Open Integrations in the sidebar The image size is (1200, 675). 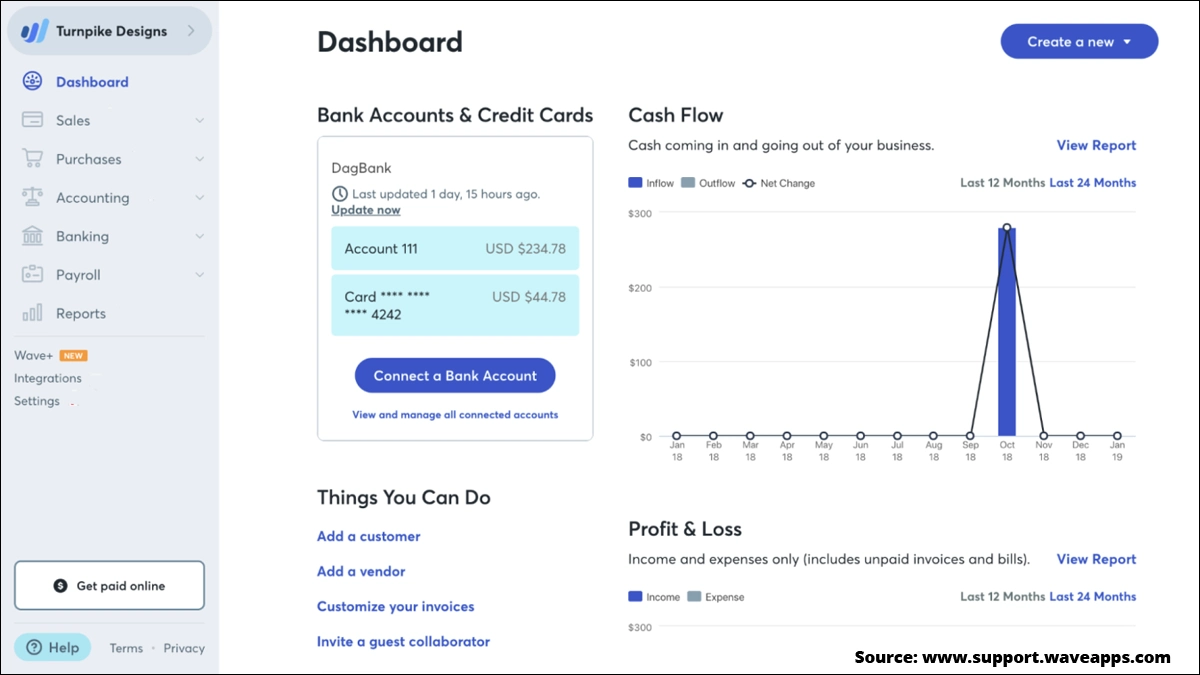pos(48,378)
